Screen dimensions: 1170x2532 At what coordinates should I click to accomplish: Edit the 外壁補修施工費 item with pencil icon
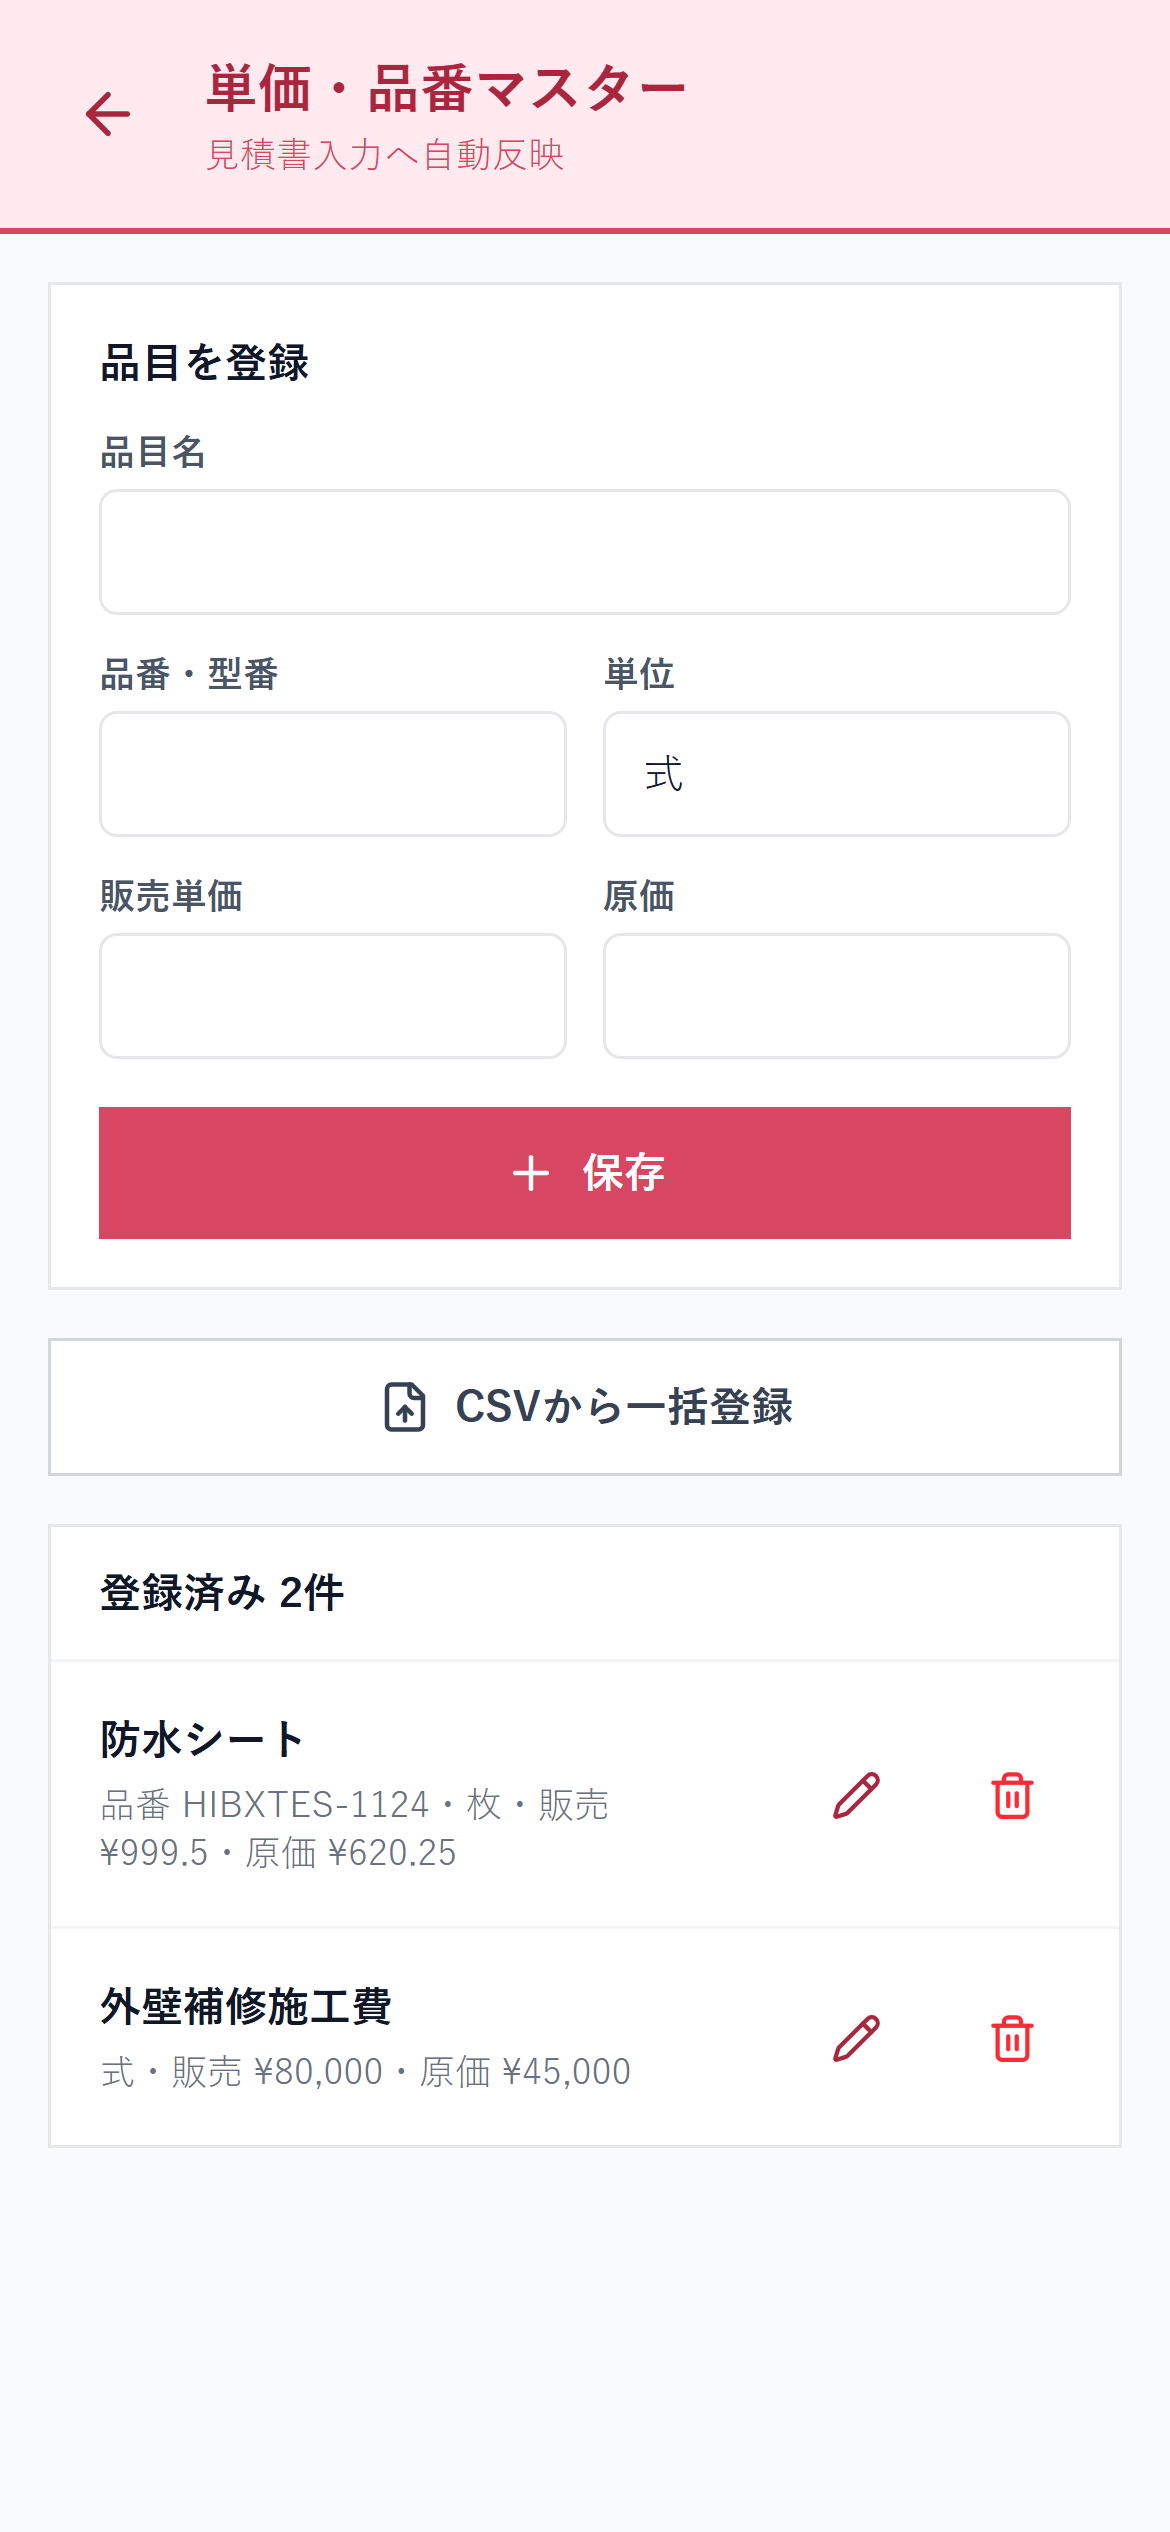point(856,2038)
